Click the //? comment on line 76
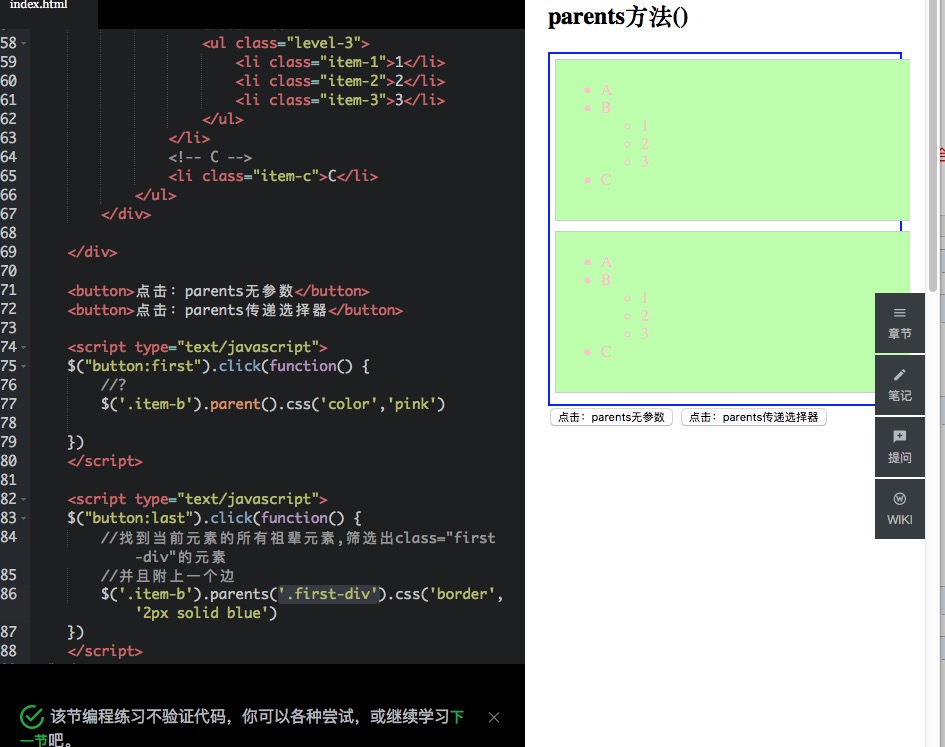The image size is (945, 747). [x=113, y=385]
